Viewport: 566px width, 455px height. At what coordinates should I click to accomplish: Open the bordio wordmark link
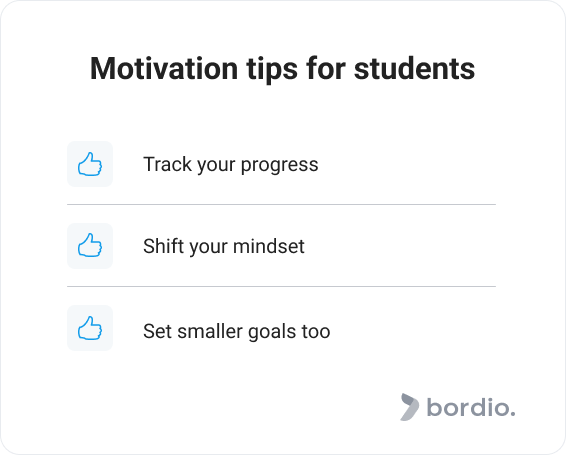(471, 407)
